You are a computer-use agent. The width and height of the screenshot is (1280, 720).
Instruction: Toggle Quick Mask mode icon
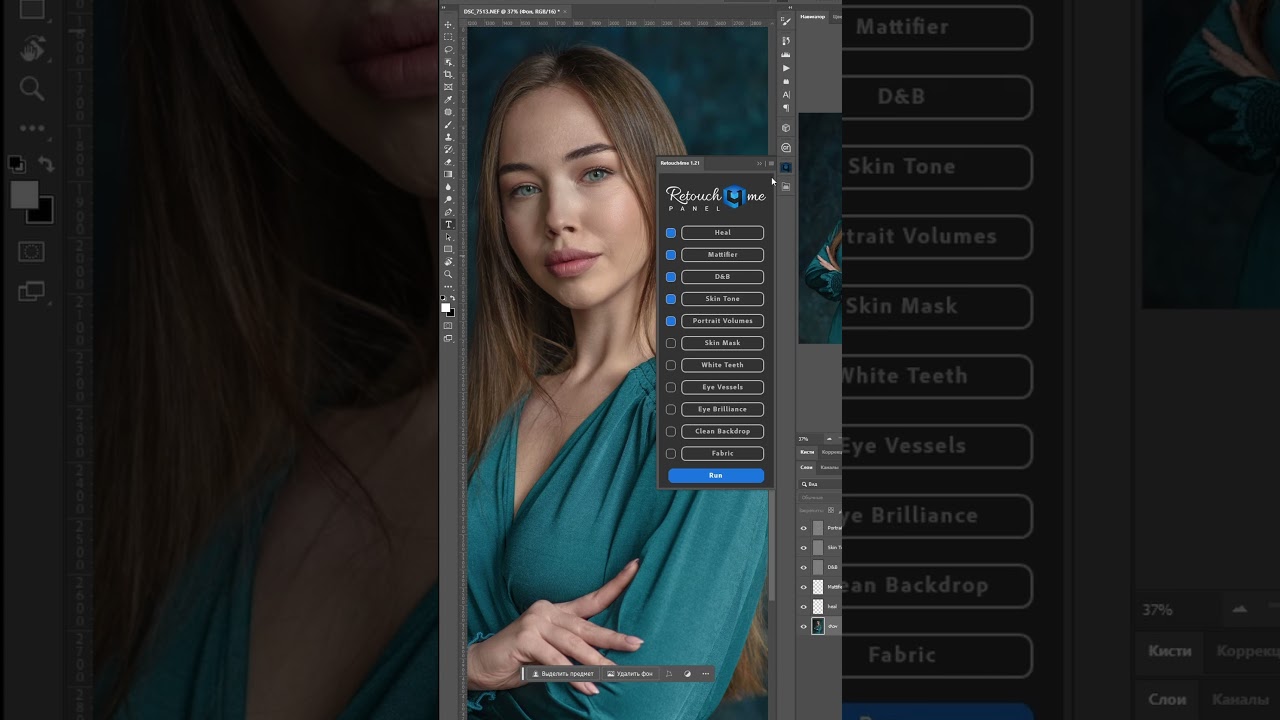(448, 325)
